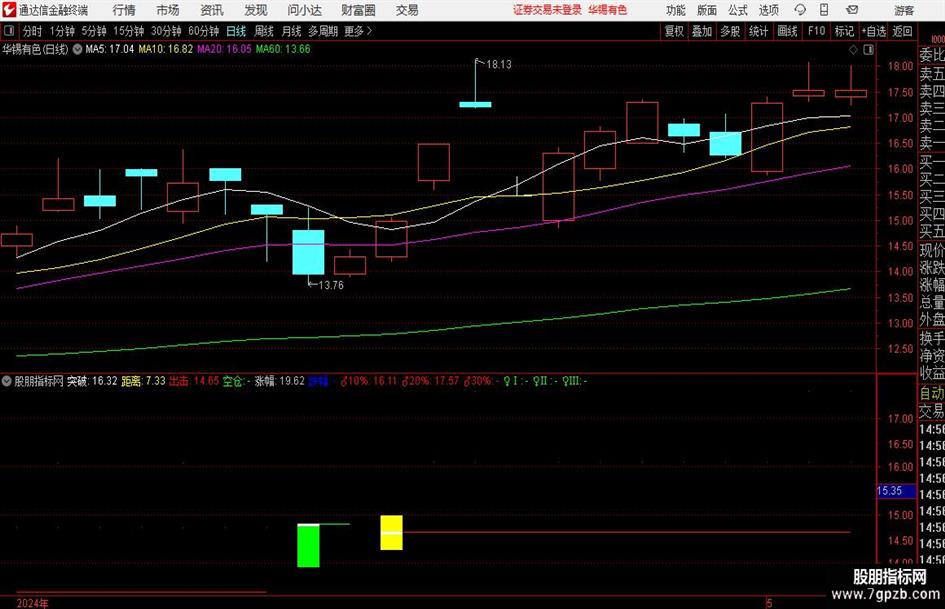Open the 市场 menu
The width and height of the screenshot is (945, 609).
(x=168, y=10)
